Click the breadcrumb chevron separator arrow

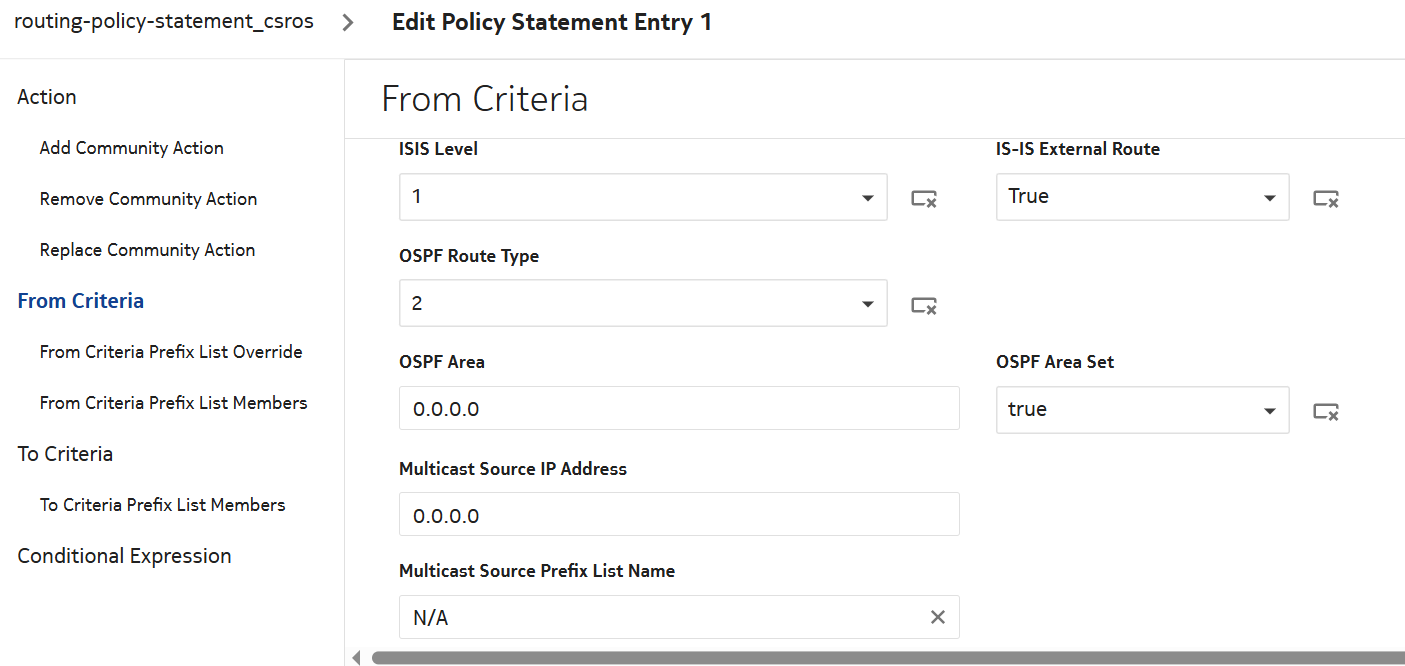[x=347, y=23]
